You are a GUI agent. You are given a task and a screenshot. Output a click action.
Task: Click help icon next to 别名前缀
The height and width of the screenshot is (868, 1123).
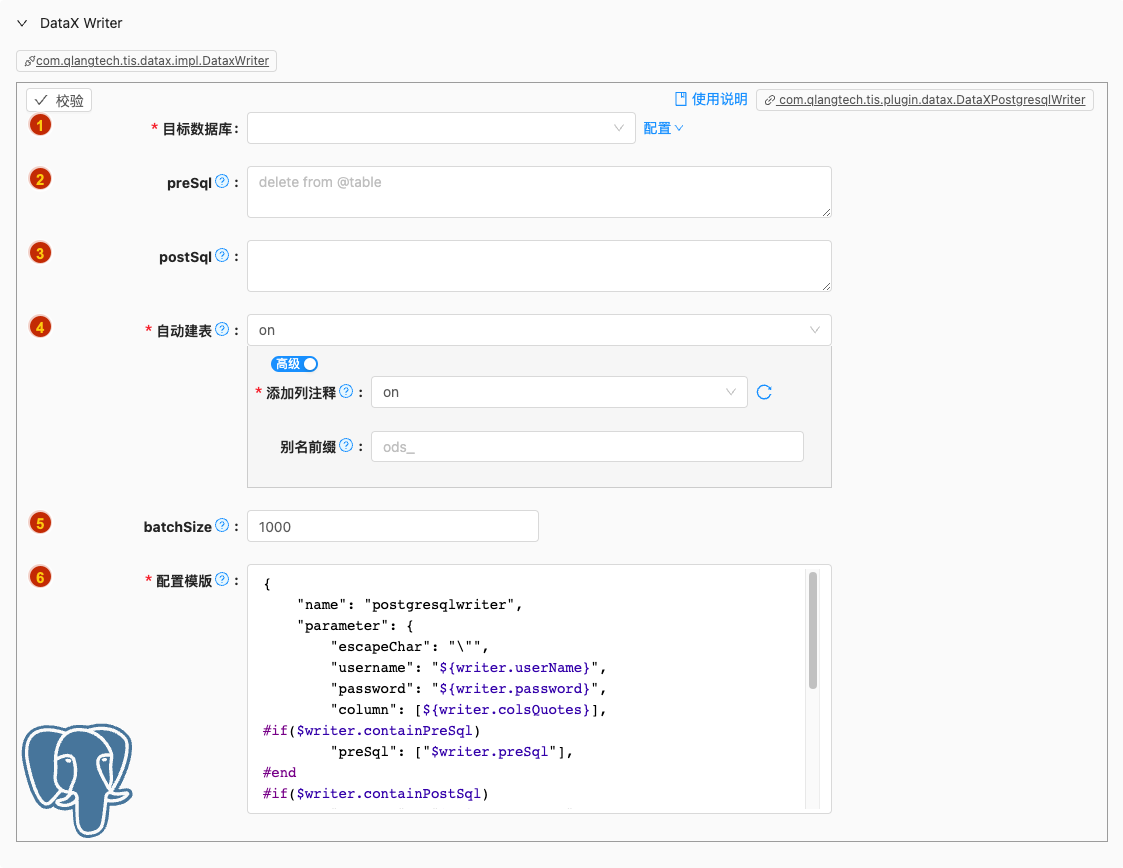pos(346,446)
